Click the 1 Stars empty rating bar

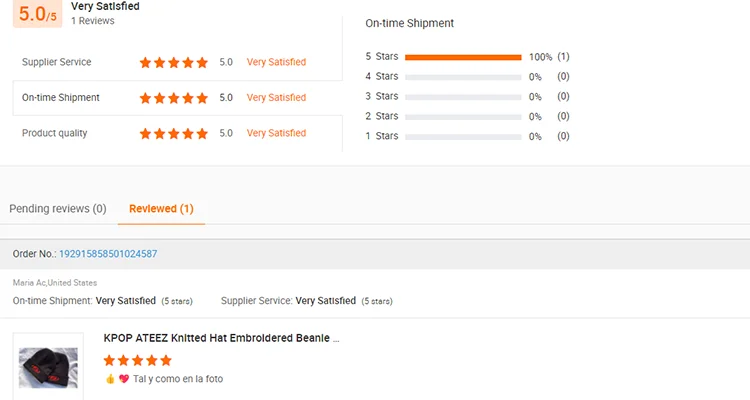(463, 137)
